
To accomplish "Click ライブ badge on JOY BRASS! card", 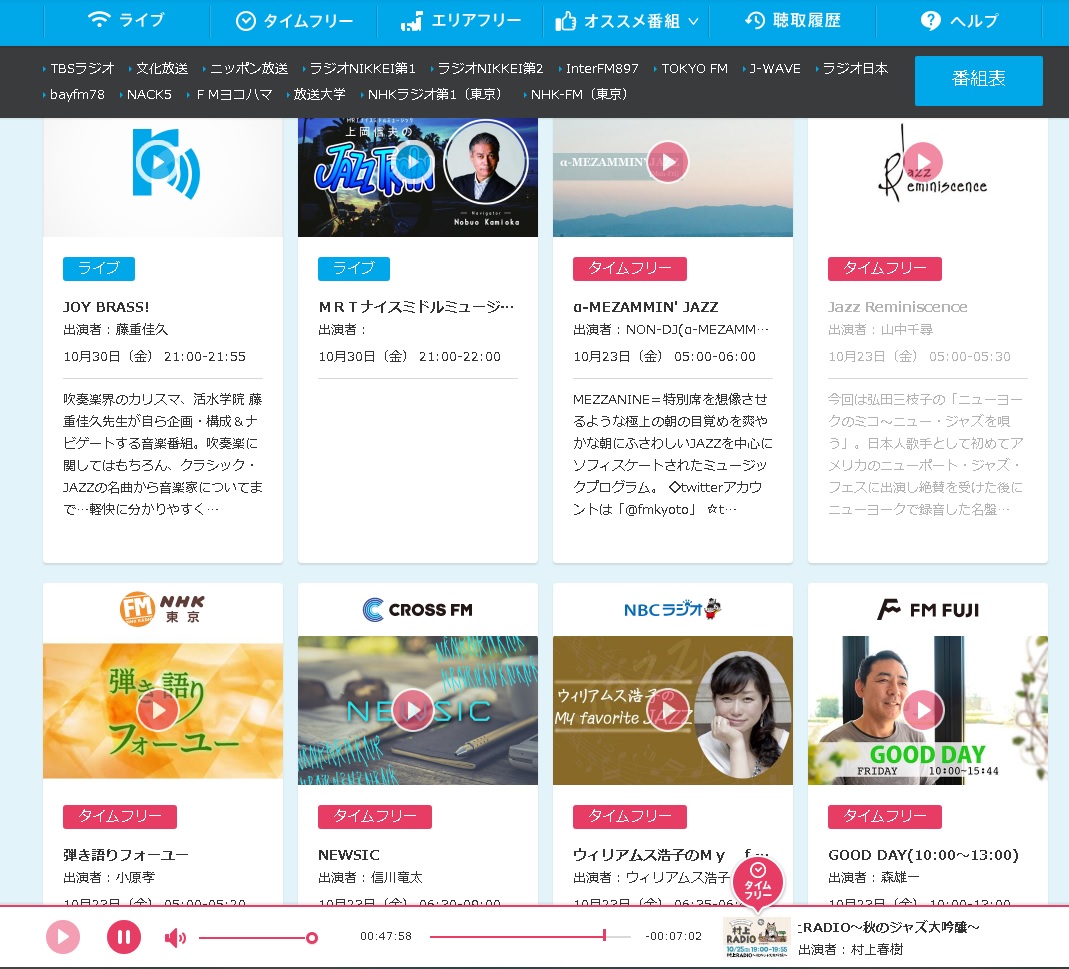I will coord(99,269).
